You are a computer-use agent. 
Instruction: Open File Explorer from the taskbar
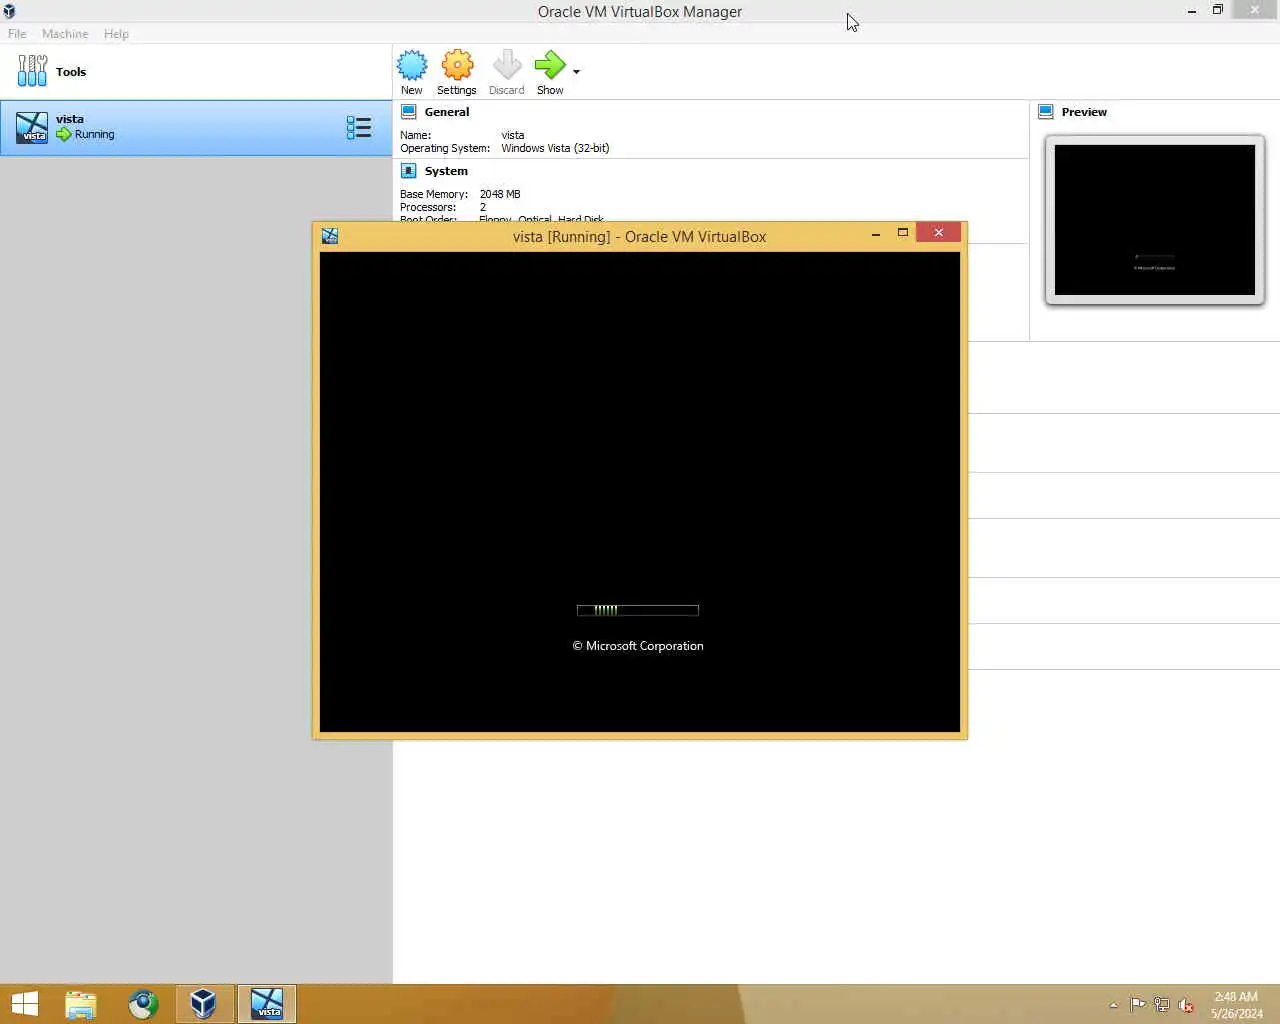[81, 1004]
